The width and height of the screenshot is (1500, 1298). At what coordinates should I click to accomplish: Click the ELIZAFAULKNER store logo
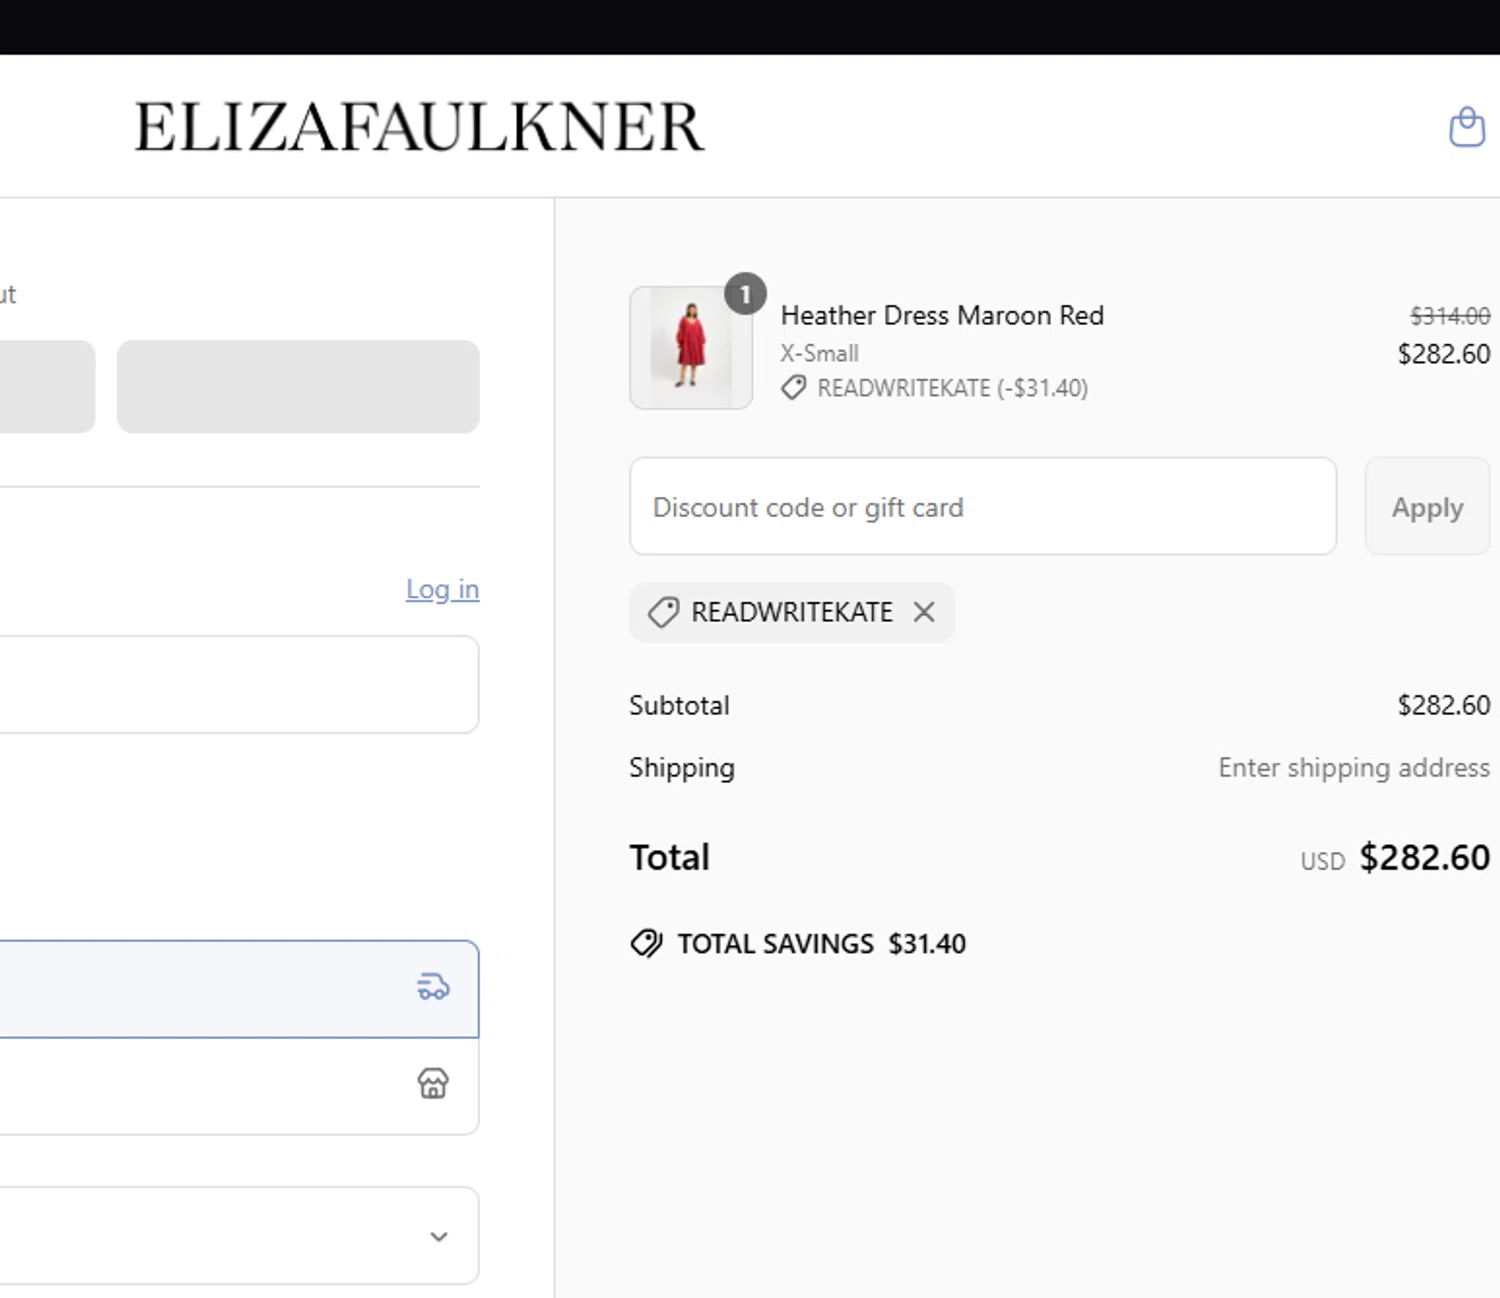[419, 127]
